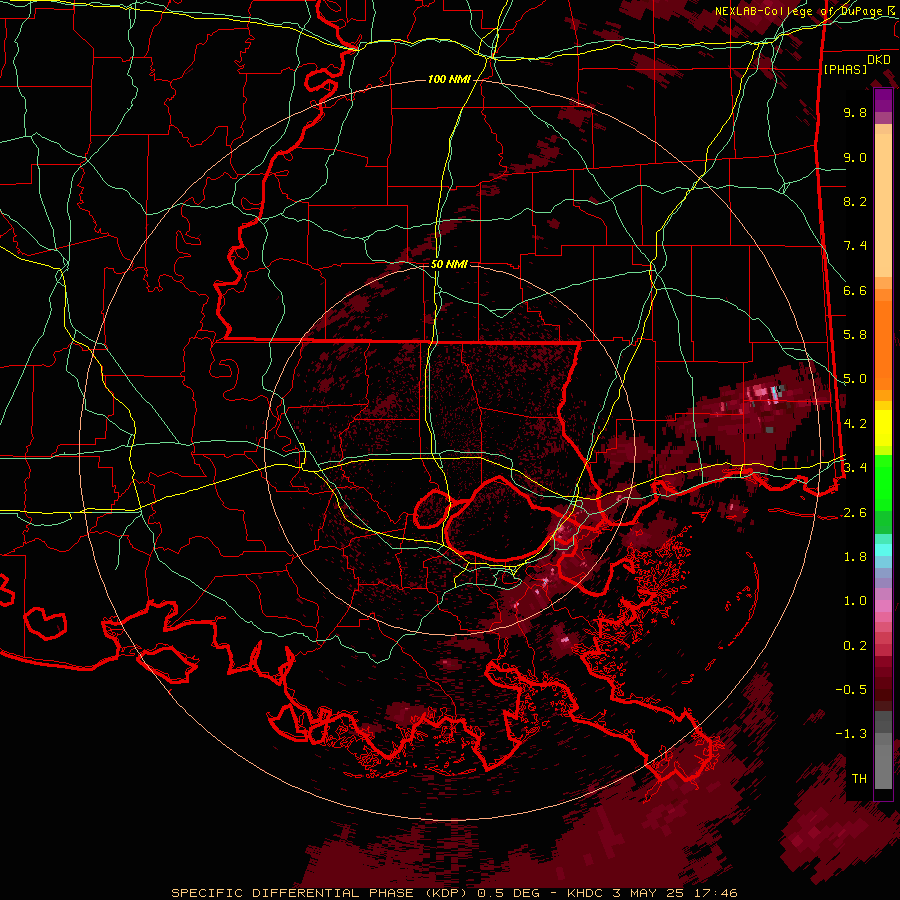
Task: Click the 5.8 scale value
Action: (855, 335)
